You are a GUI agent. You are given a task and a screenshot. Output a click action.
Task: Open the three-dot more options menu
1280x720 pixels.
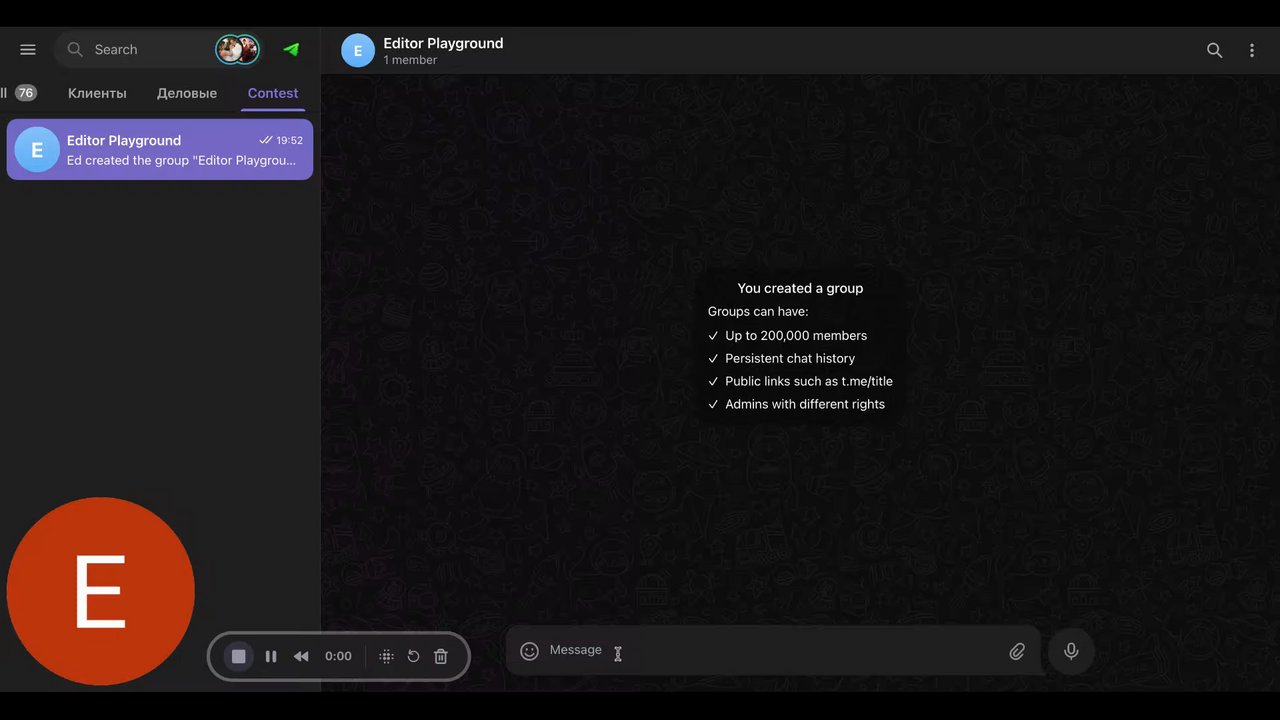[x=1252, y=50]
